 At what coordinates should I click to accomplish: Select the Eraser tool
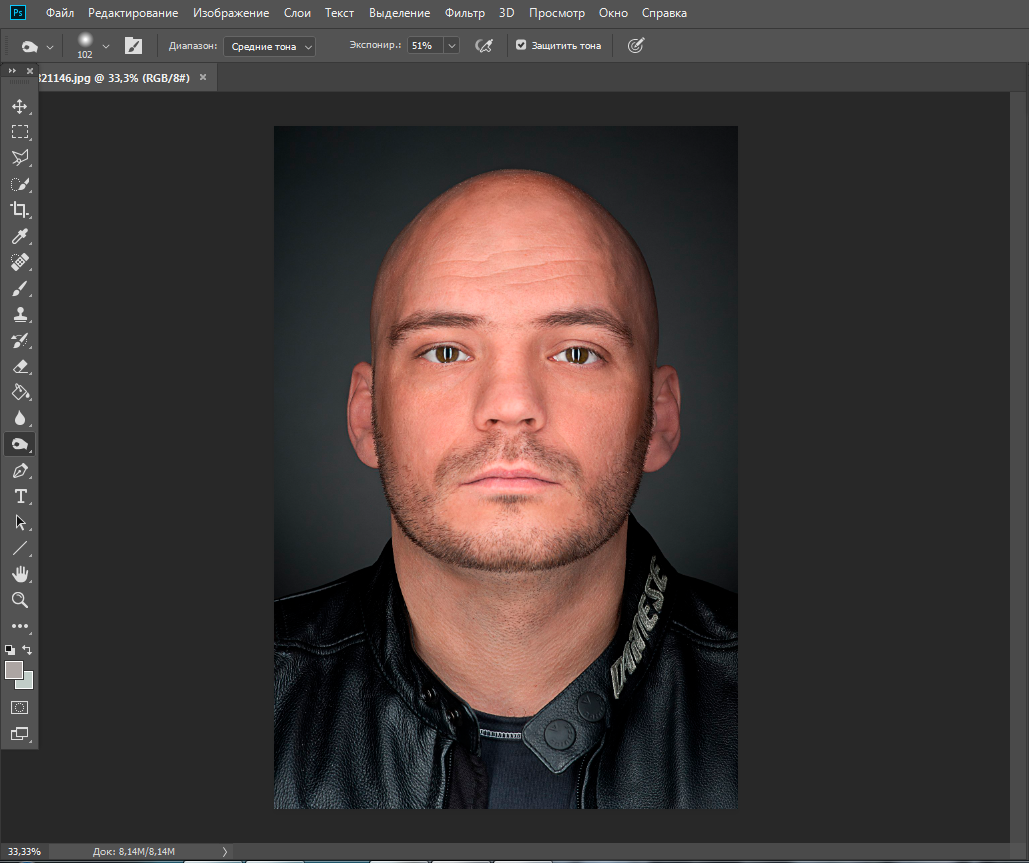20,366
